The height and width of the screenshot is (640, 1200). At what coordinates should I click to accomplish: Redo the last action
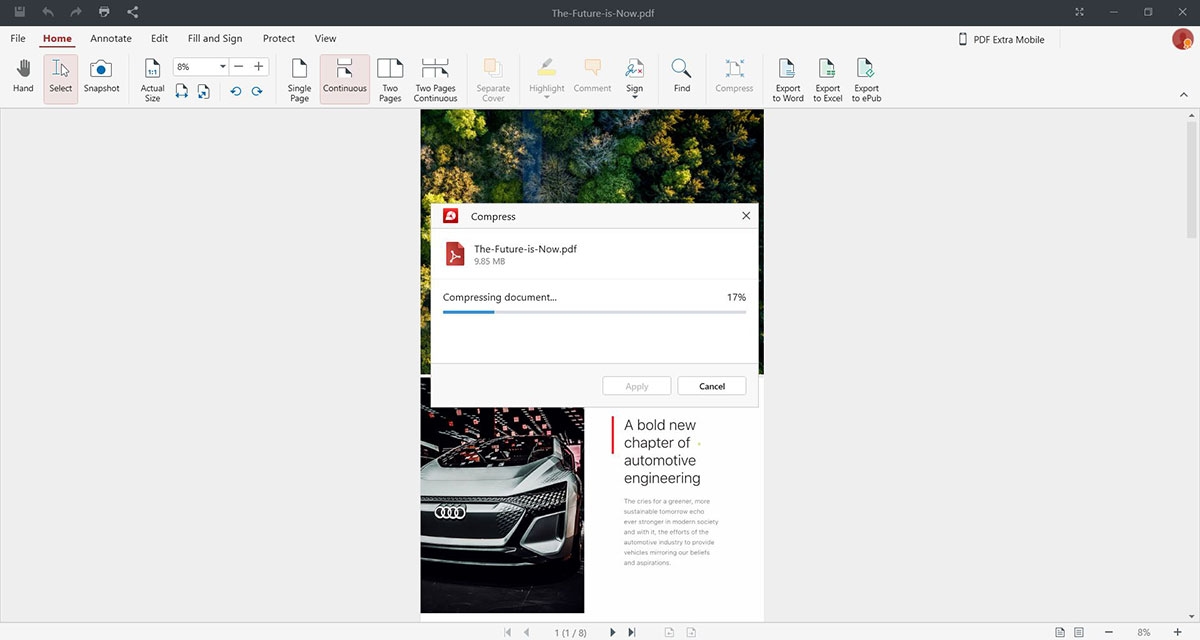76,12
